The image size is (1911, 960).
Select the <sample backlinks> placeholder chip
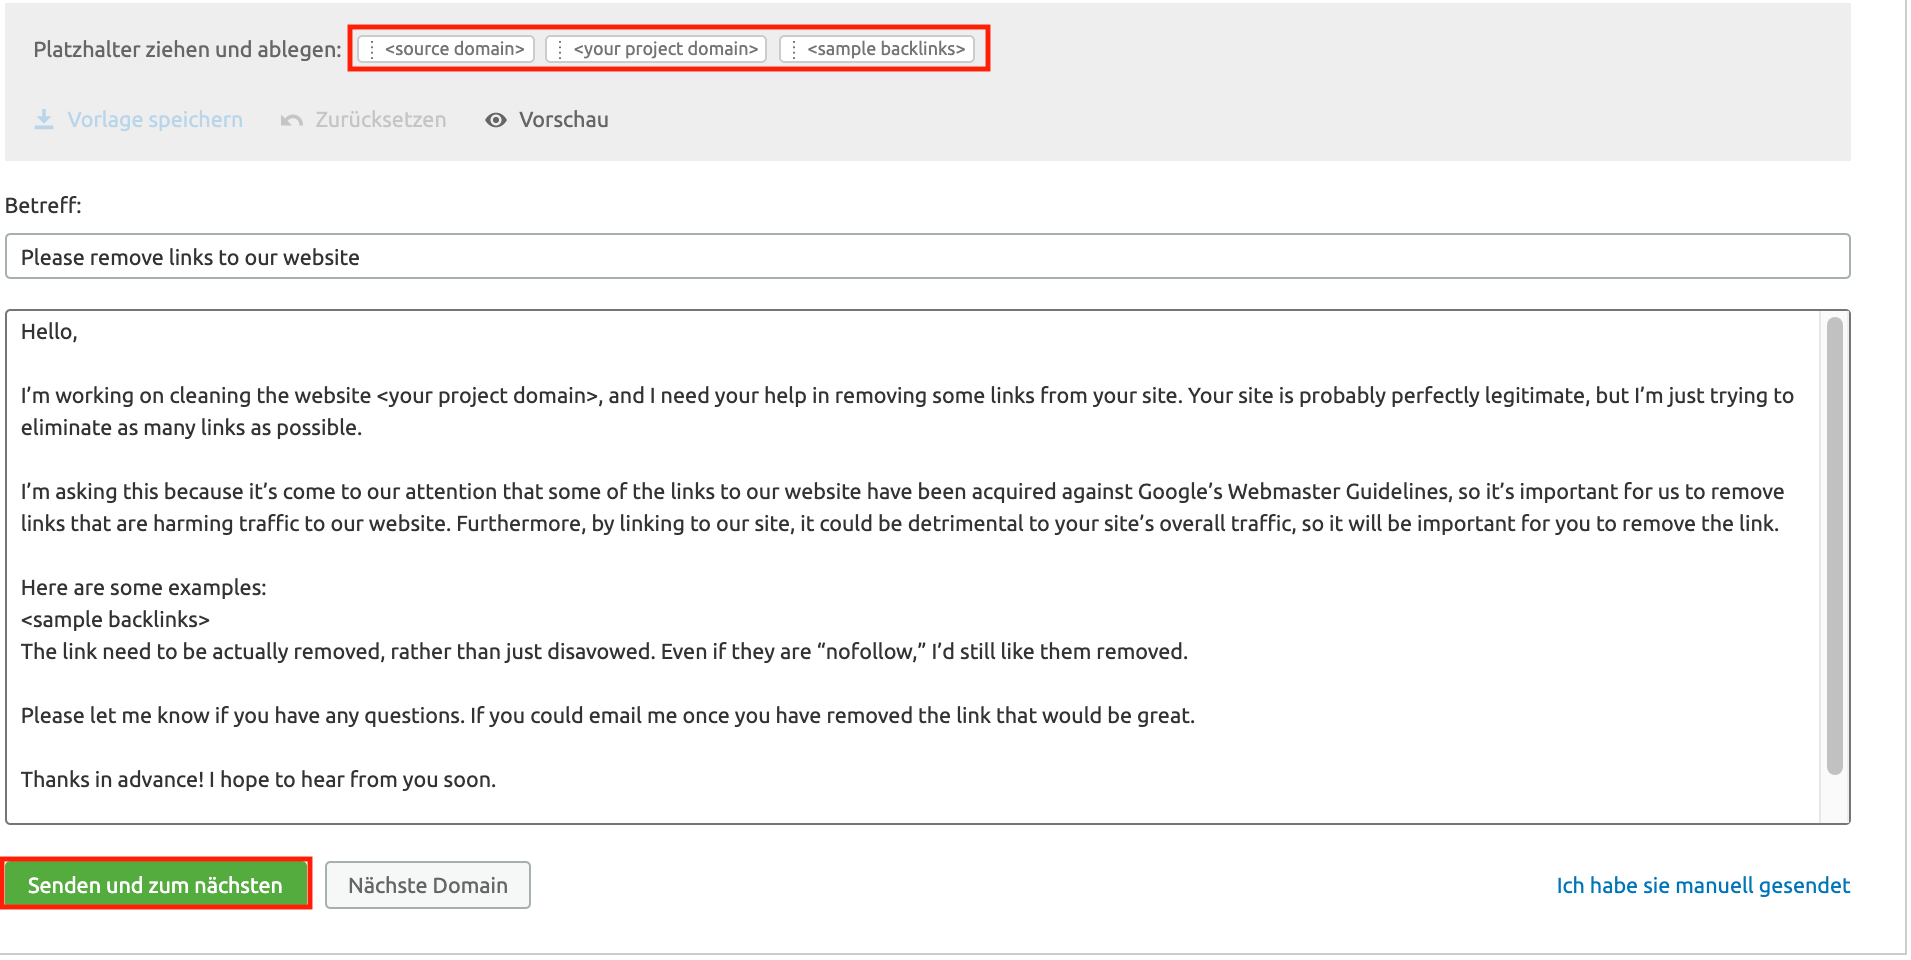click(885, 48)
